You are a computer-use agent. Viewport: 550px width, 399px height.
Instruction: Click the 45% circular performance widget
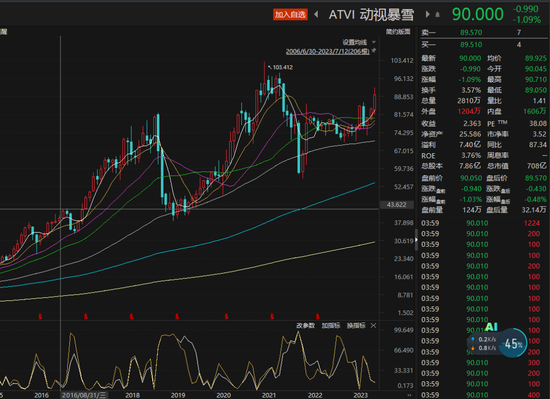tap(513, 343)
